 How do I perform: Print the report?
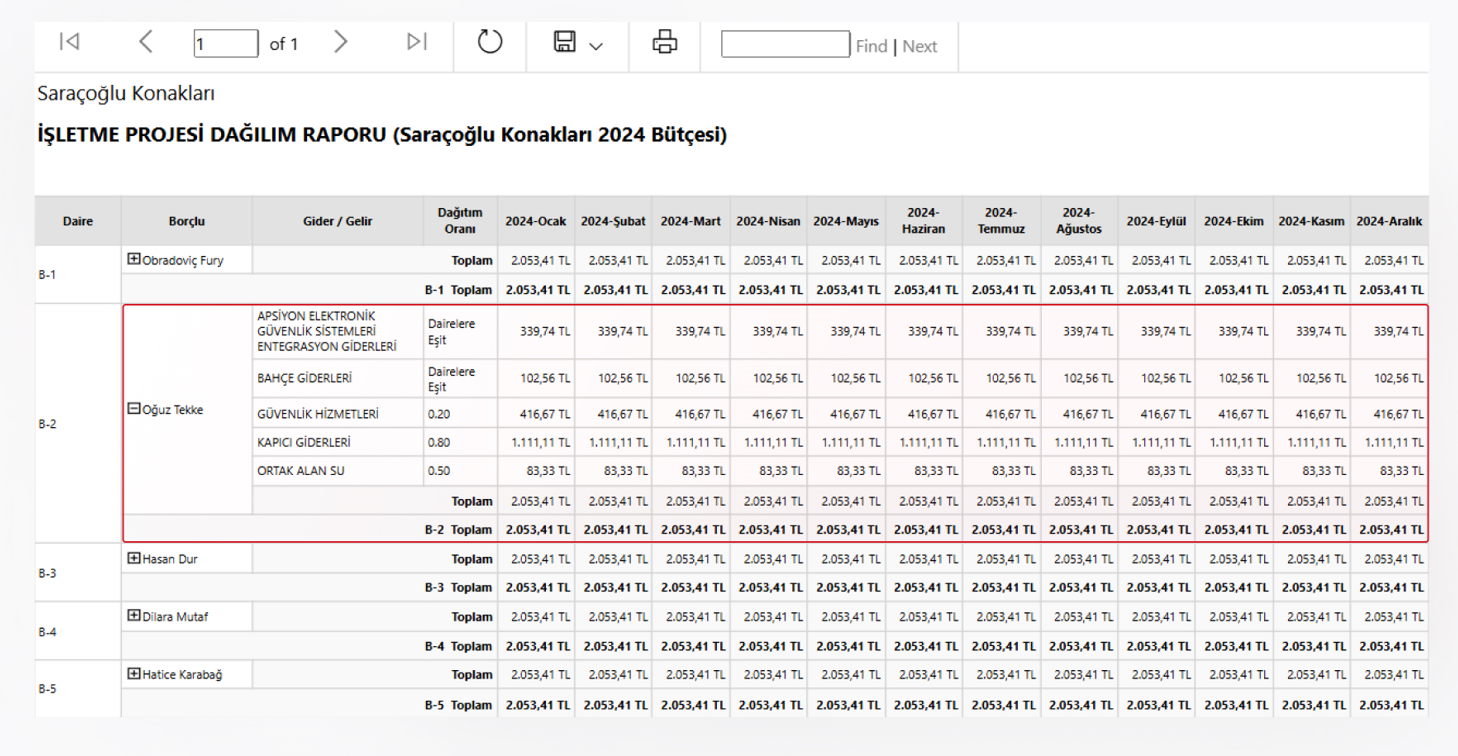point(665,42)
